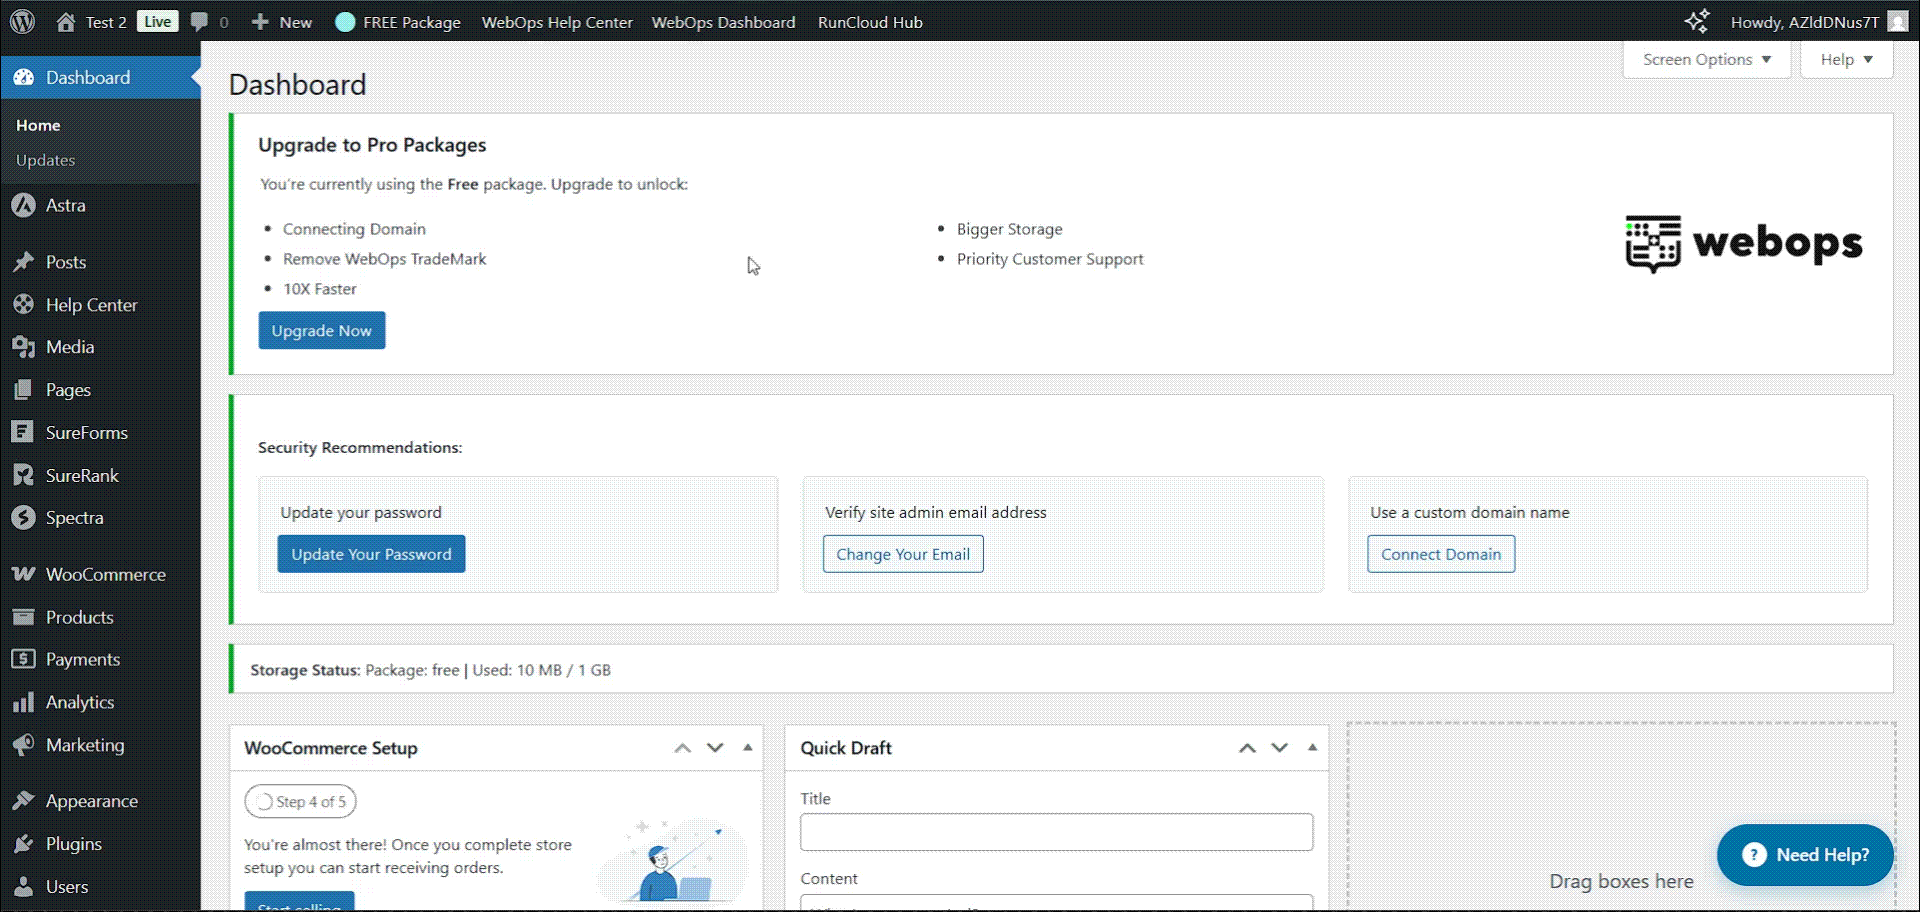Open the Astra menu in the sidebar
The width and height of the screenshot is (1920, 912).
coord(66,205)
